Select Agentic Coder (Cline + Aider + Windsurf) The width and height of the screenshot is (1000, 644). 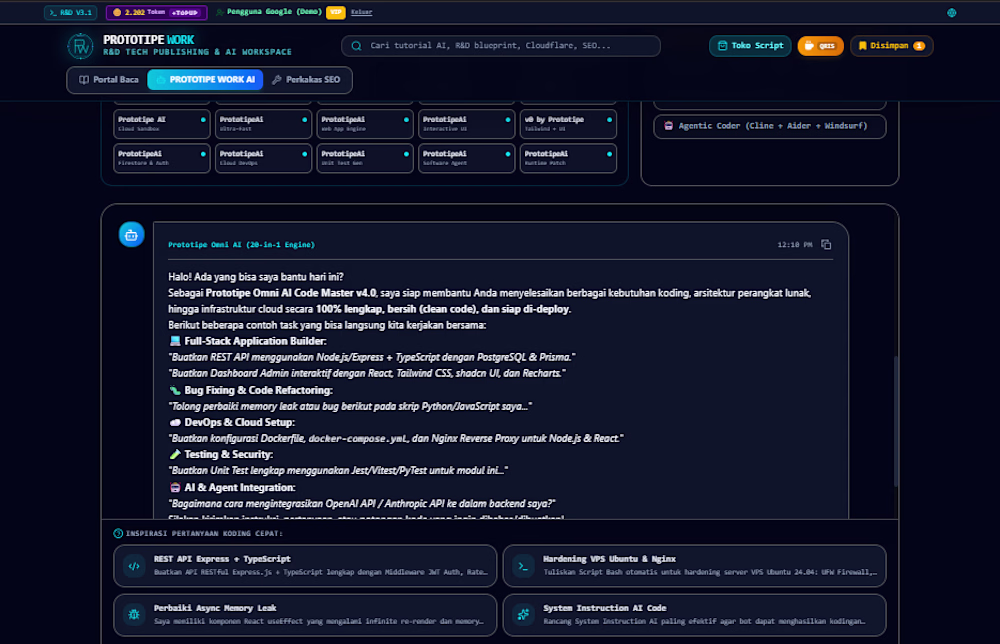point(770,126)
